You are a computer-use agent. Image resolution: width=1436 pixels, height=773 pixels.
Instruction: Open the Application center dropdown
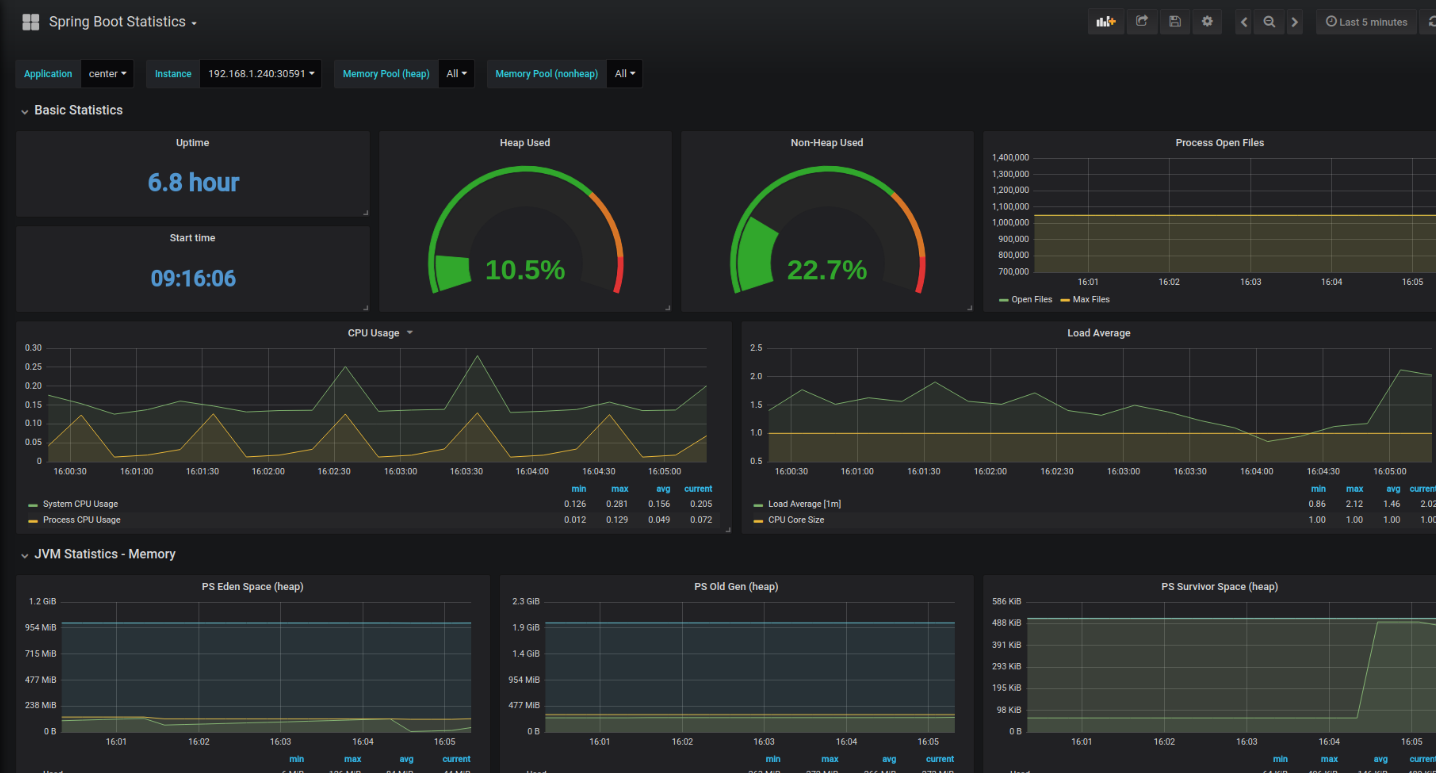coord(109,74)
